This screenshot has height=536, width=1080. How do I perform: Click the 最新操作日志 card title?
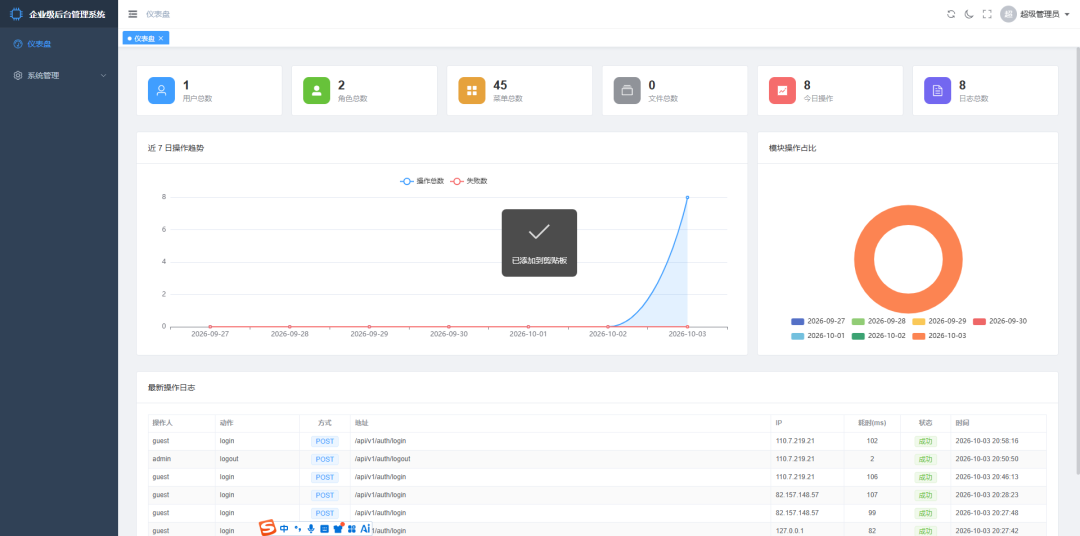[x=172, y=388]
